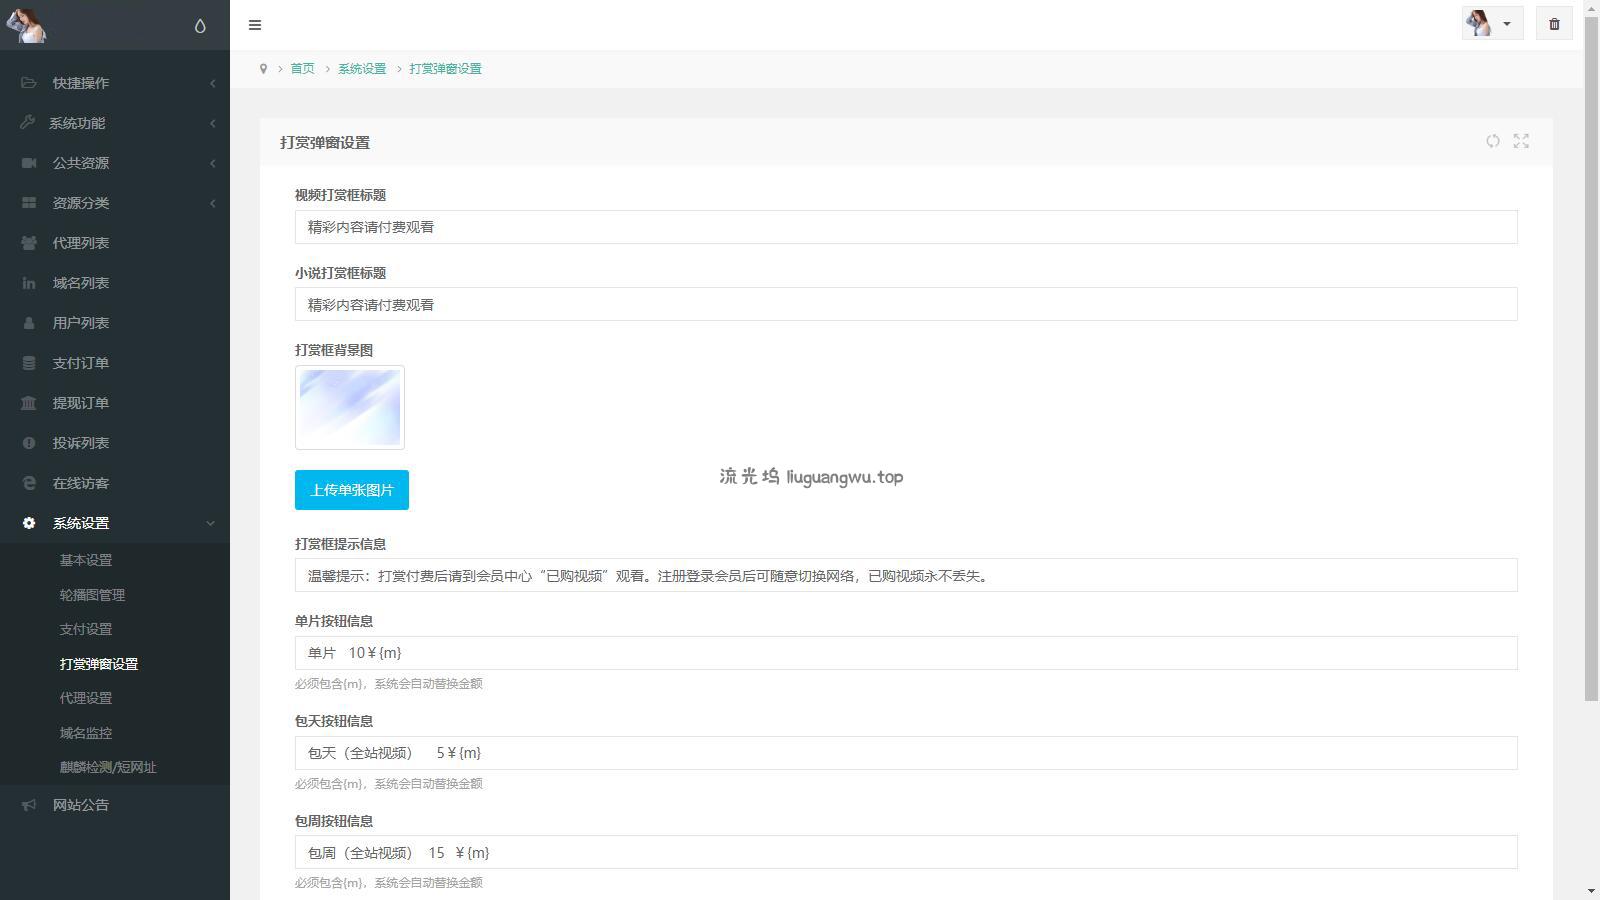Select 支付设置 submenu item

86,629
